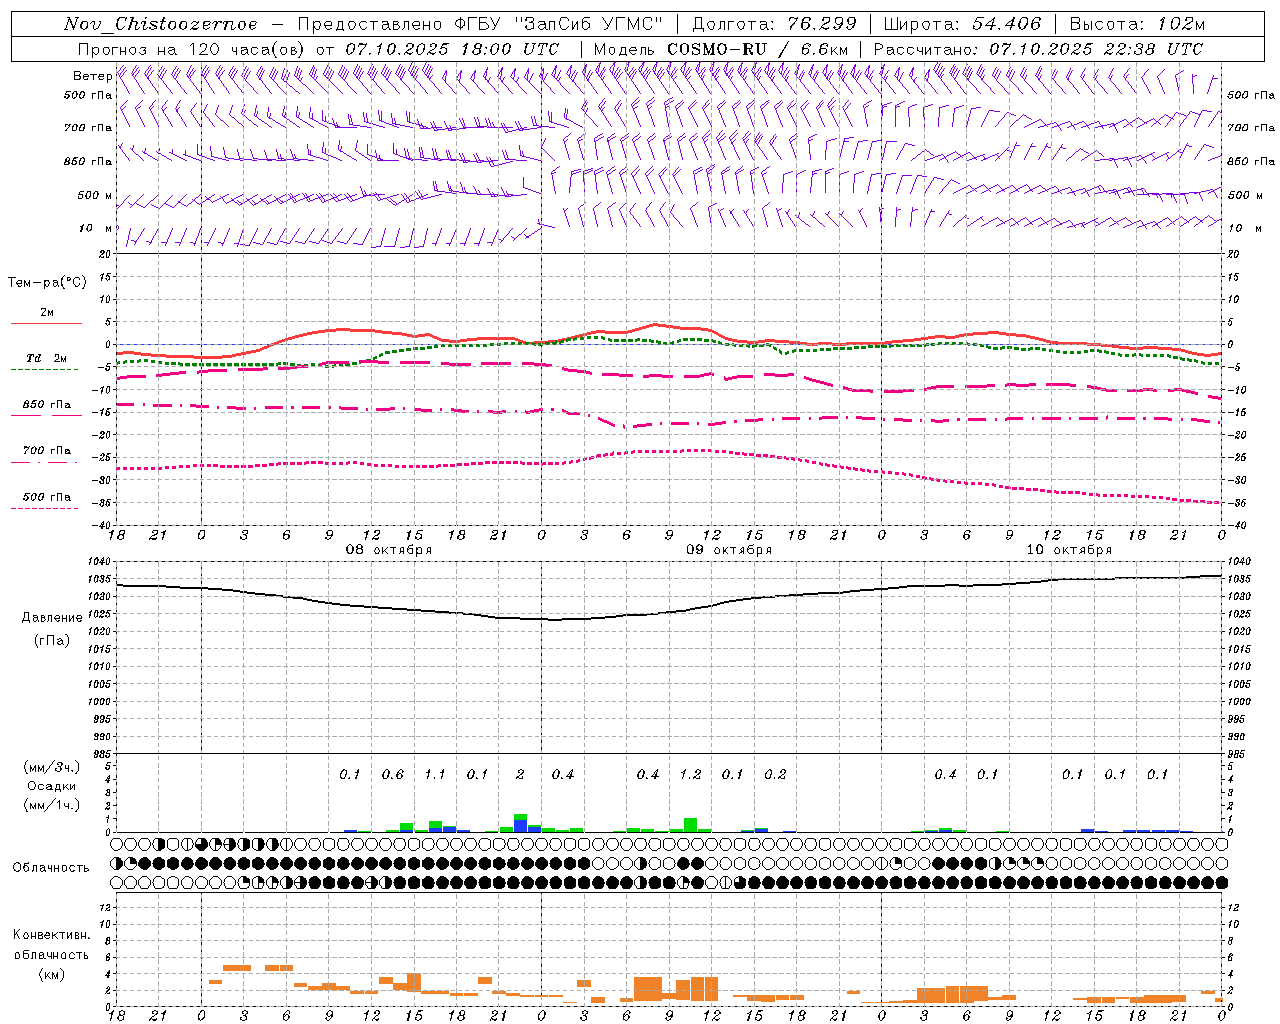The width and height of the screenshot is (1280, 1024).
Task: Click the magenta dotted 500 гПа legend line
Action: click(x=45, y=508)
